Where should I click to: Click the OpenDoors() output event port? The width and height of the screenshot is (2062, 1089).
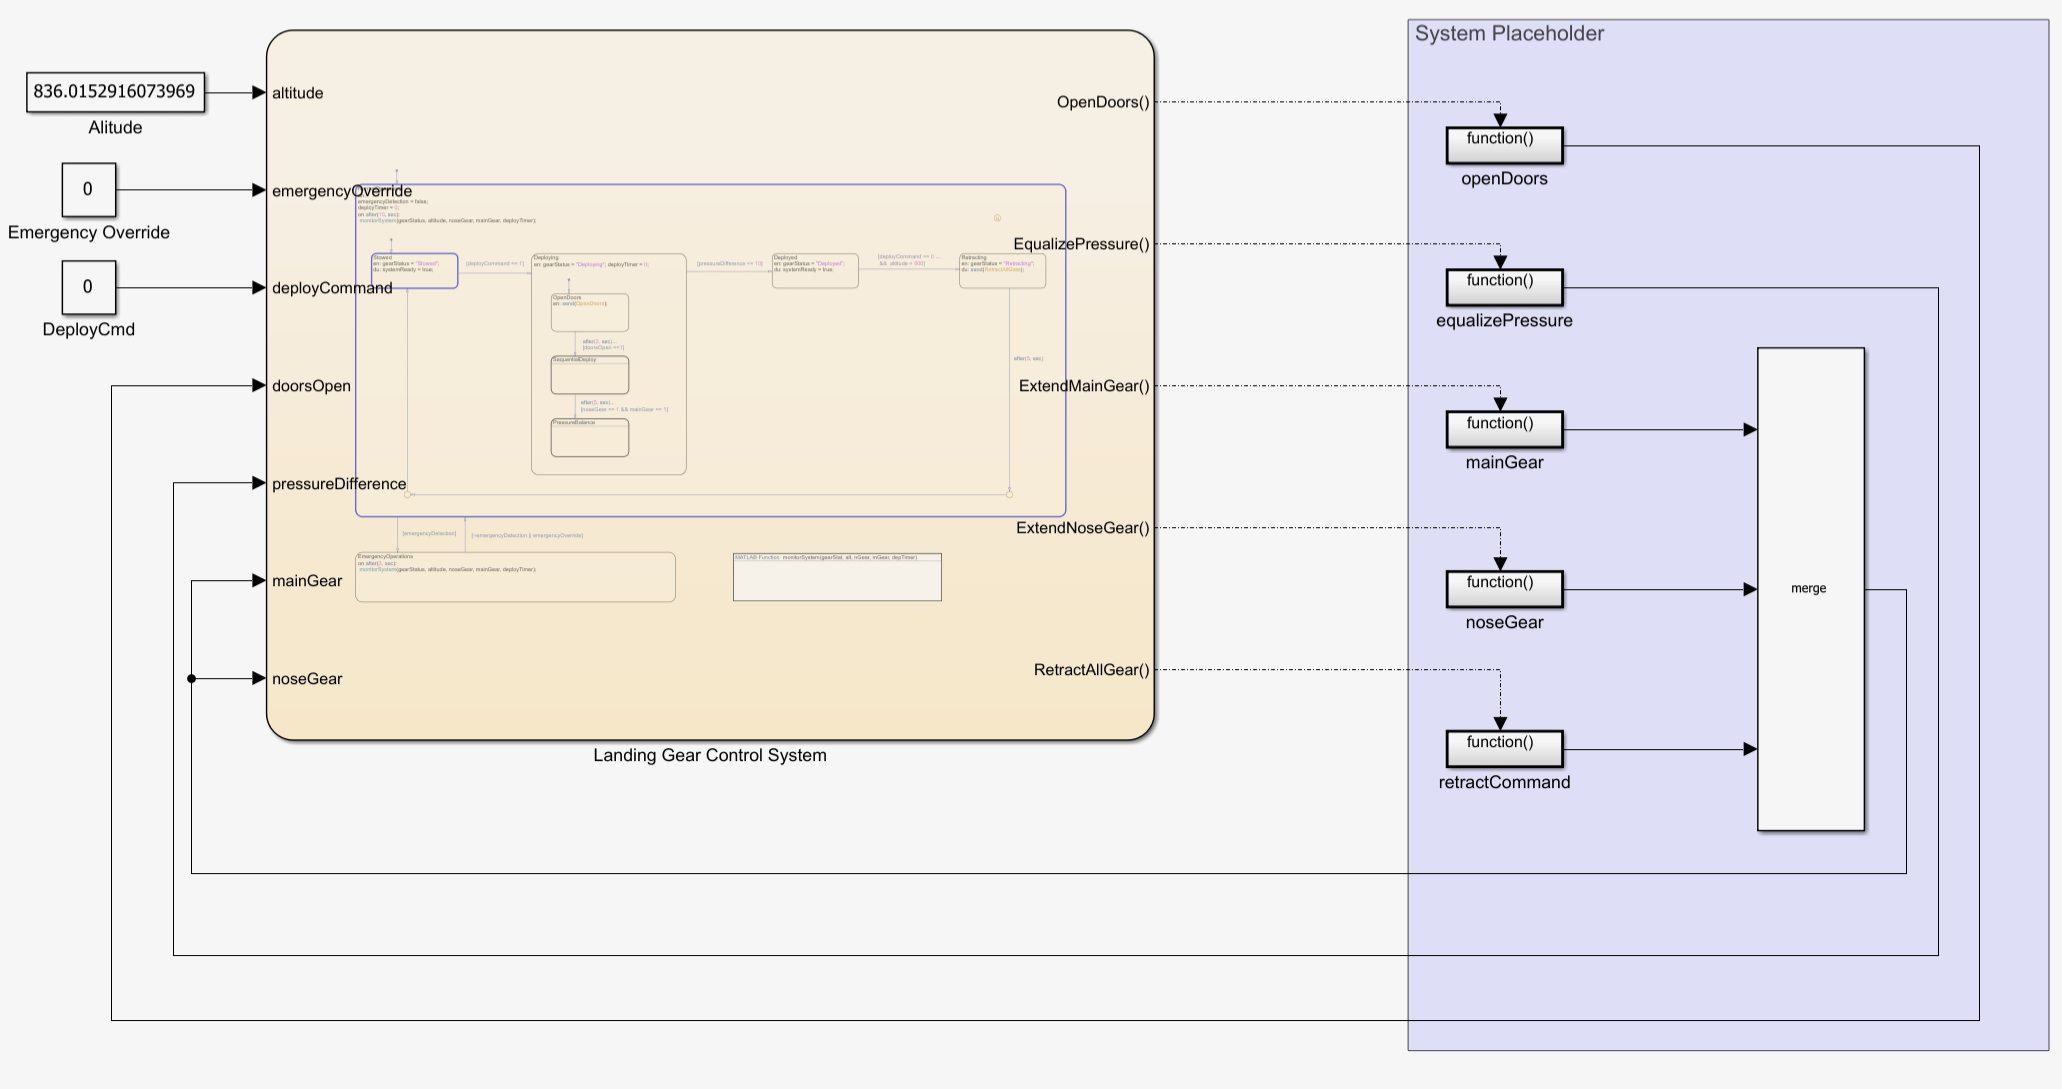[1102, 102]
